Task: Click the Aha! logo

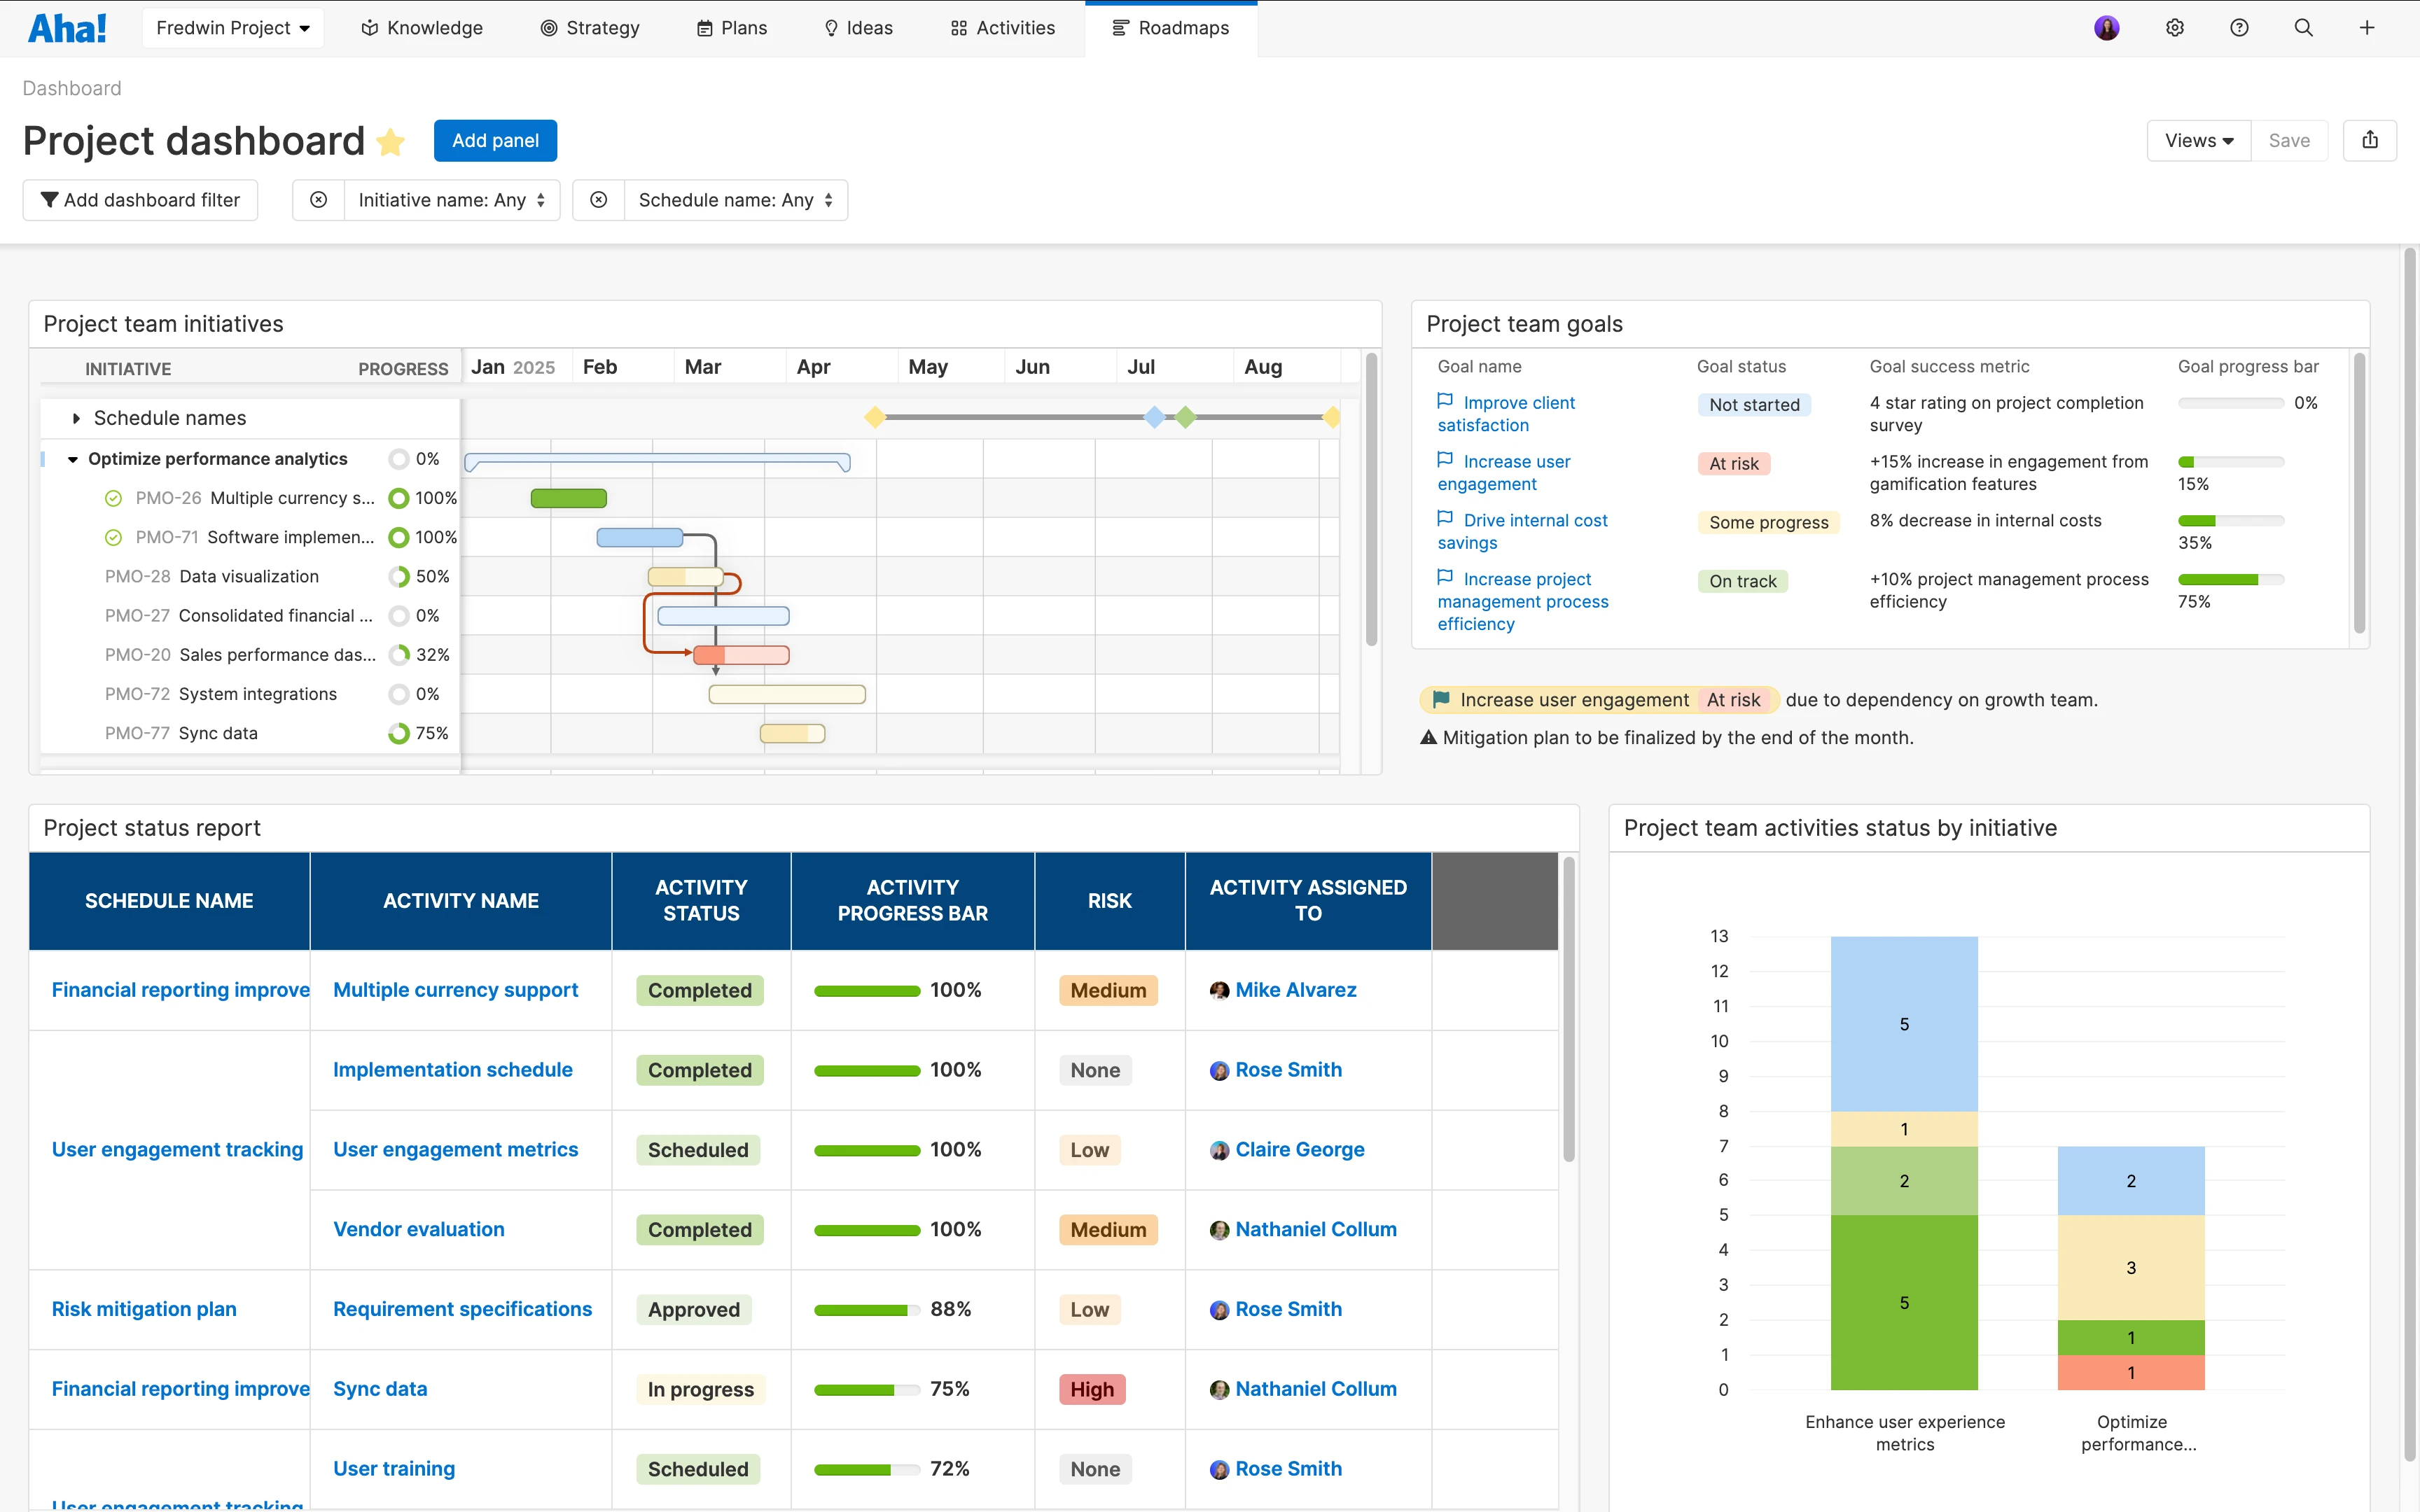Action: [67, 27]
